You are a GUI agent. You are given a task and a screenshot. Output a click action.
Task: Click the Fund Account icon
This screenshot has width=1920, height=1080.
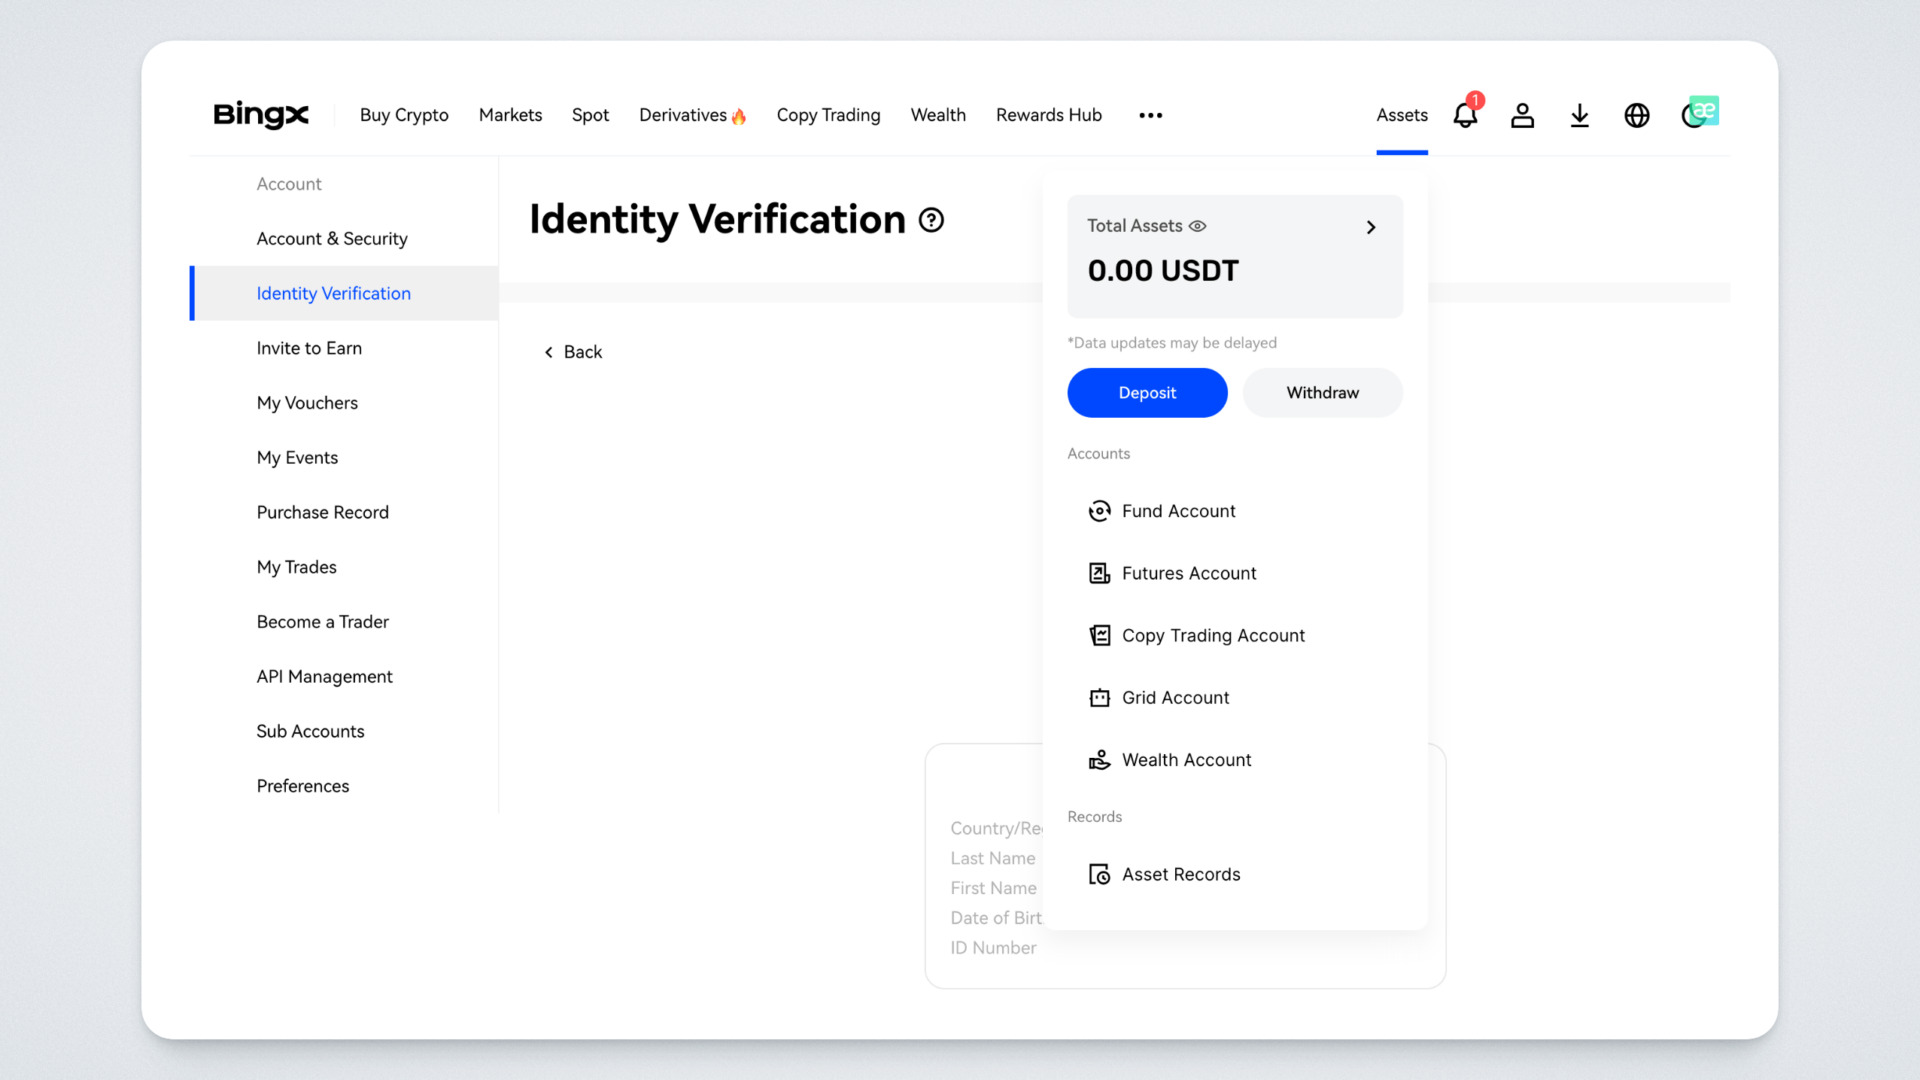(x=1099, y=511)
